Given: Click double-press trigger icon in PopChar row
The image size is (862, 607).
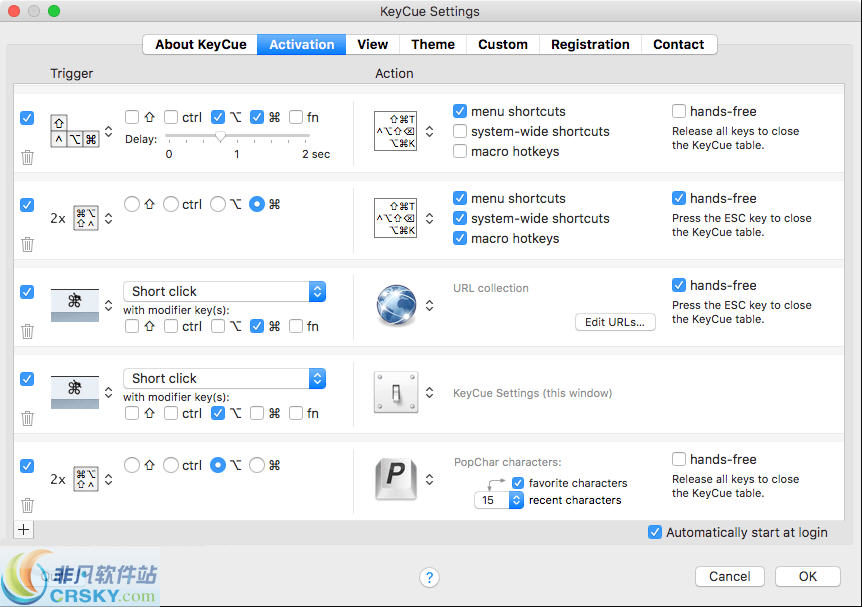Looking at the screenshot, I should 86,479.
